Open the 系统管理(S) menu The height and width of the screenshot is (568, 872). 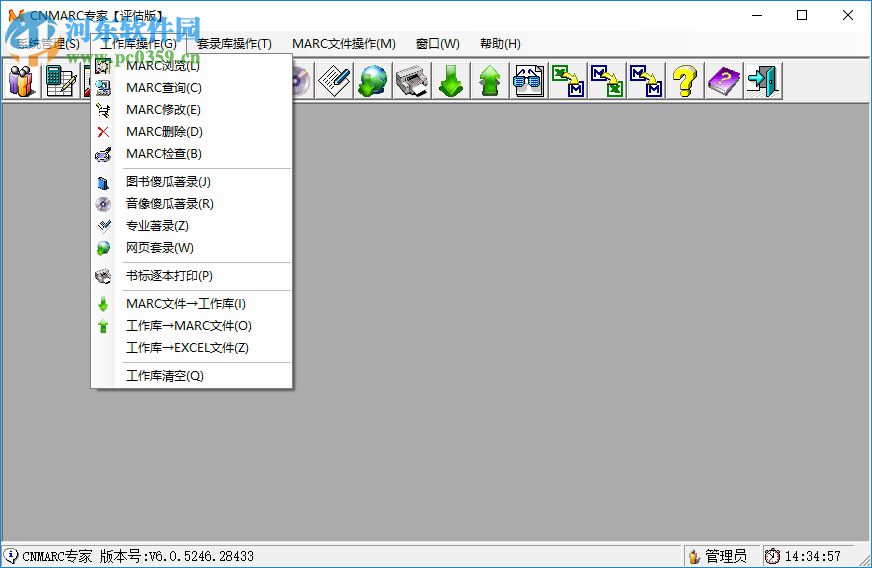tap(48, 43)
